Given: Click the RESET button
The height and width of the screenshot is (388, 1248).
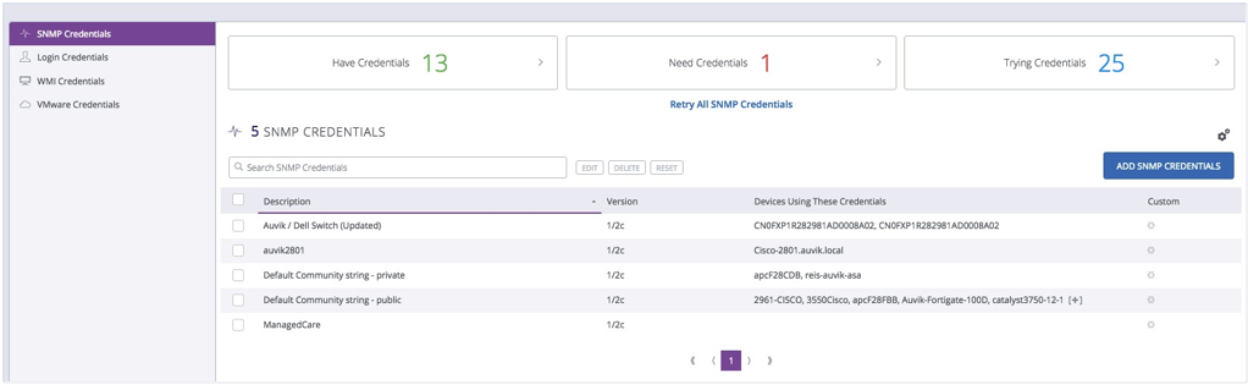Looking at the screenshot, I should coord(666,168).
